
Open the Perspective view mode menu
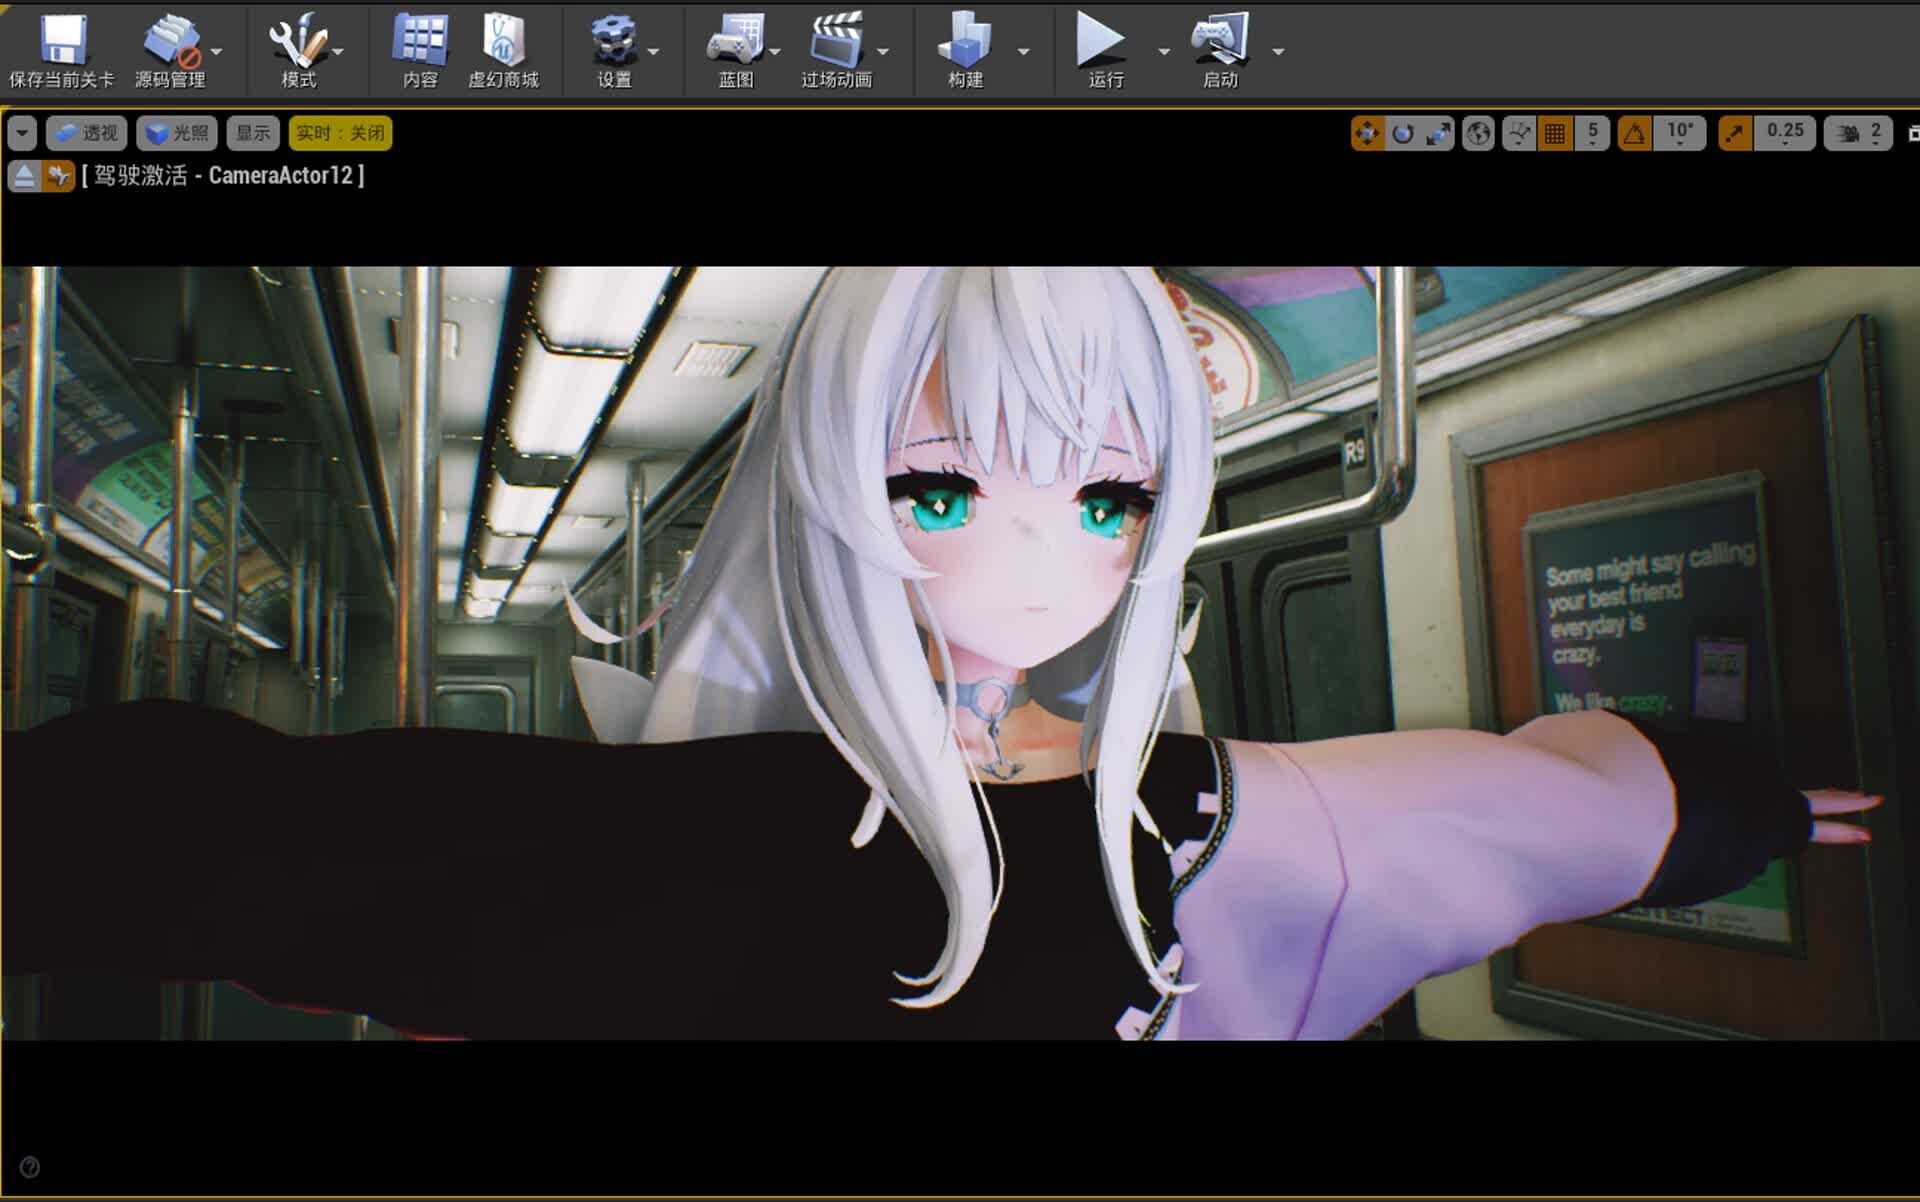tap(87, 133)
